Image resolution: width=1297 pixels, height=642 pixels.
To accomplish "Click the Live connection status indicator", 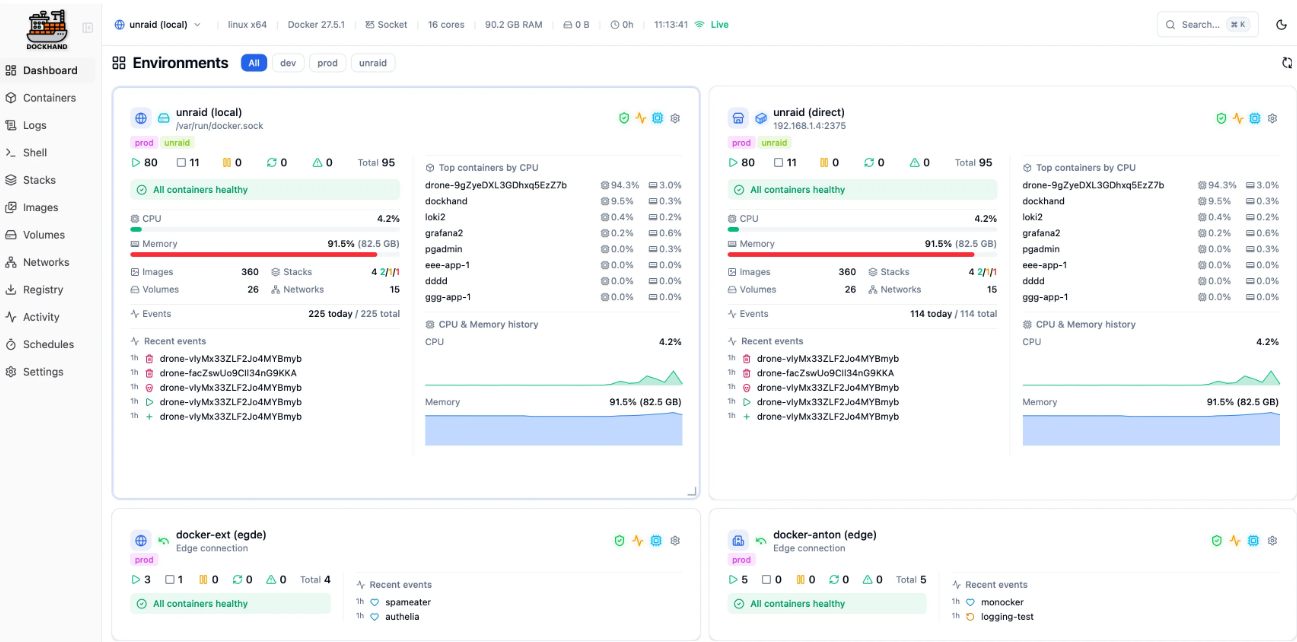I will tap(711, 25).
